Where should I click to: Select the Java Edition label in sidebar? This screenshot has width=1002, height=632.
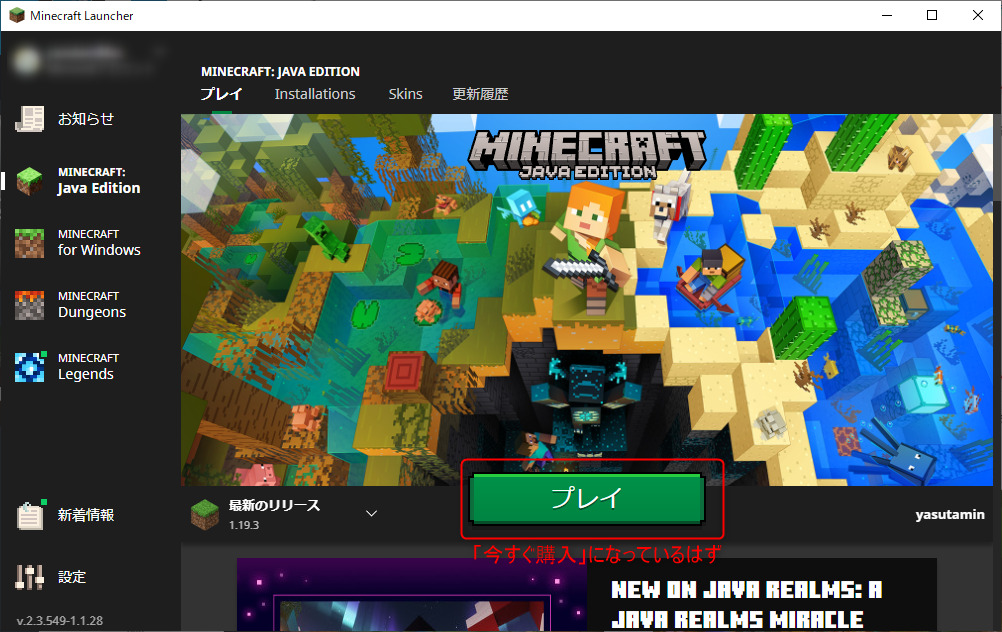click(98, 181)
